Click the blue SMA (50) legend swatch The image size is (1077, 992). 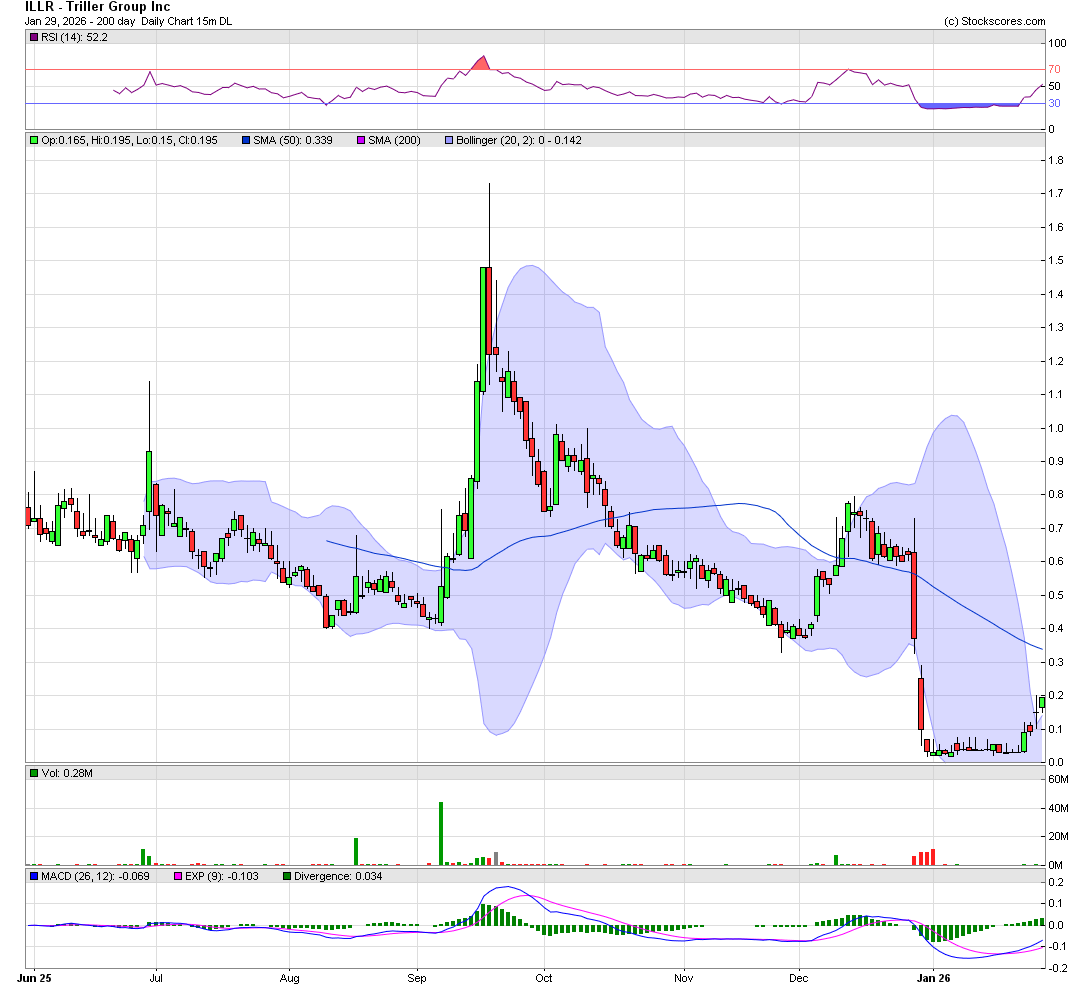246,140
